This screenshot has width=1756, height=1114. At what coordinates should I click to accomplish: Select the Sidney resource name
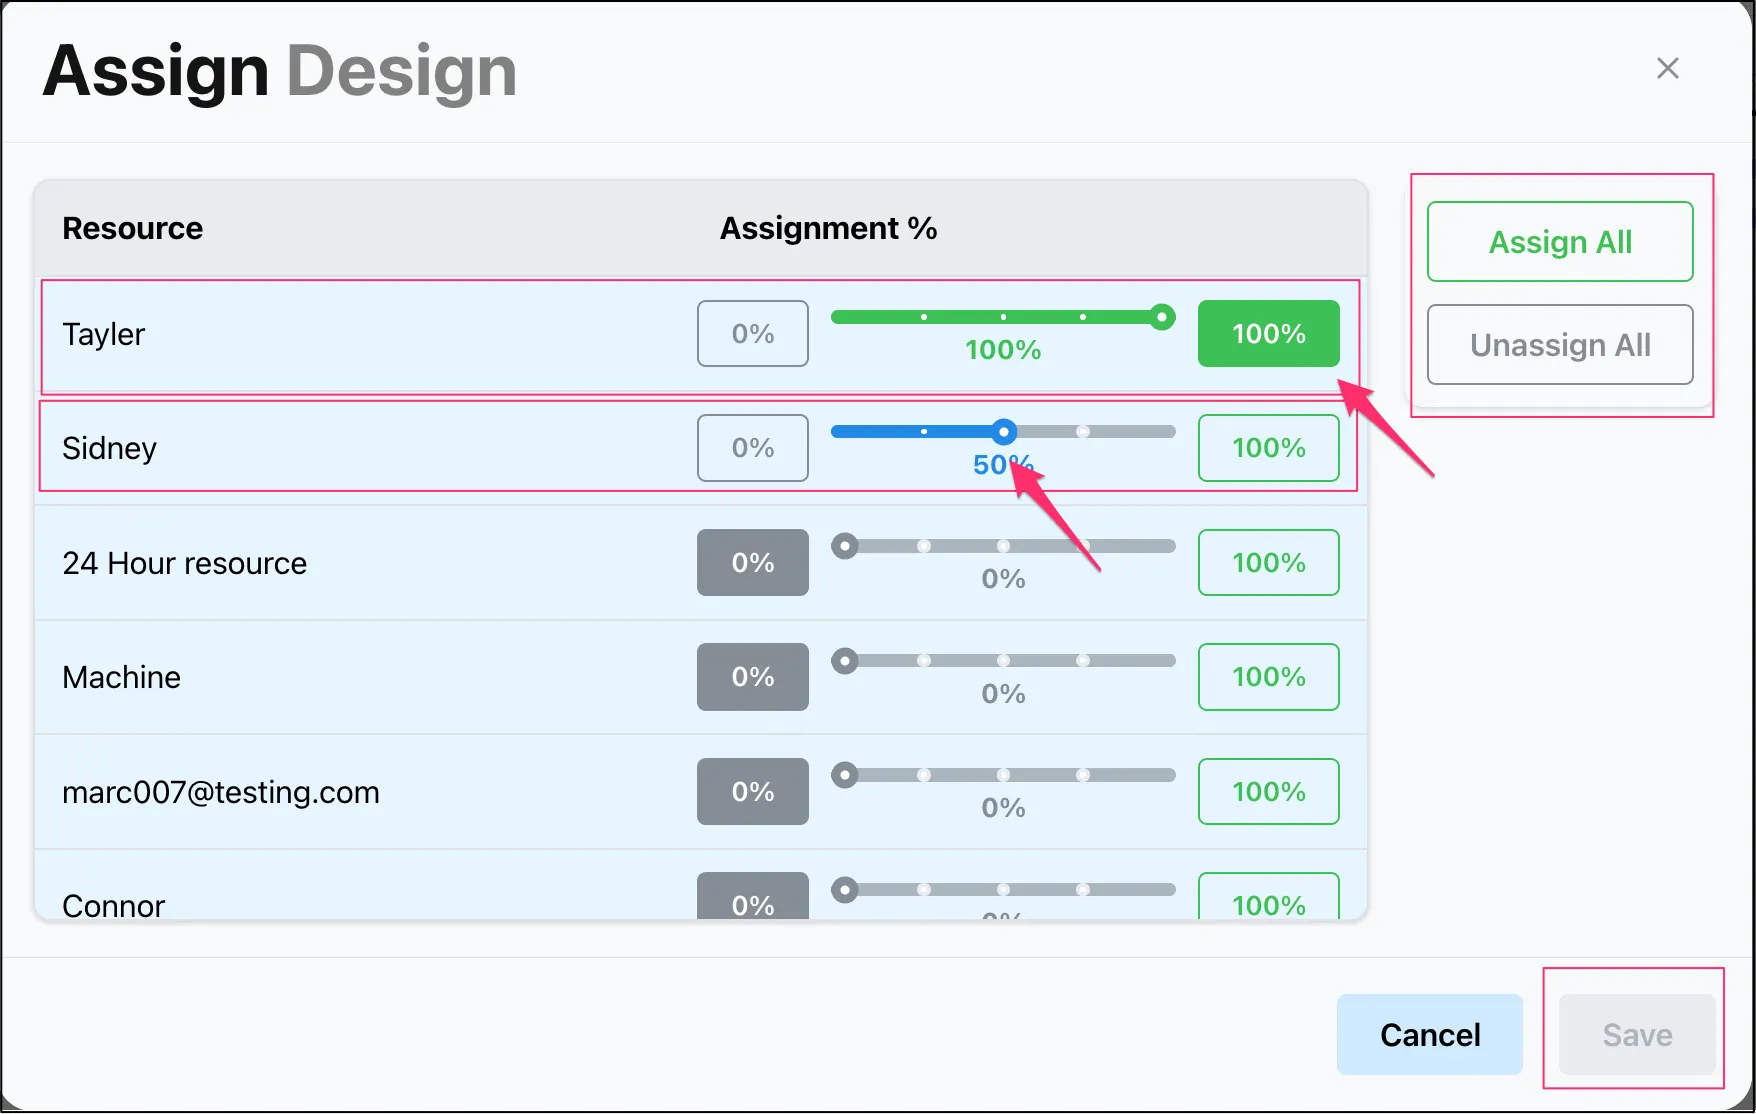tap(109, 448)
